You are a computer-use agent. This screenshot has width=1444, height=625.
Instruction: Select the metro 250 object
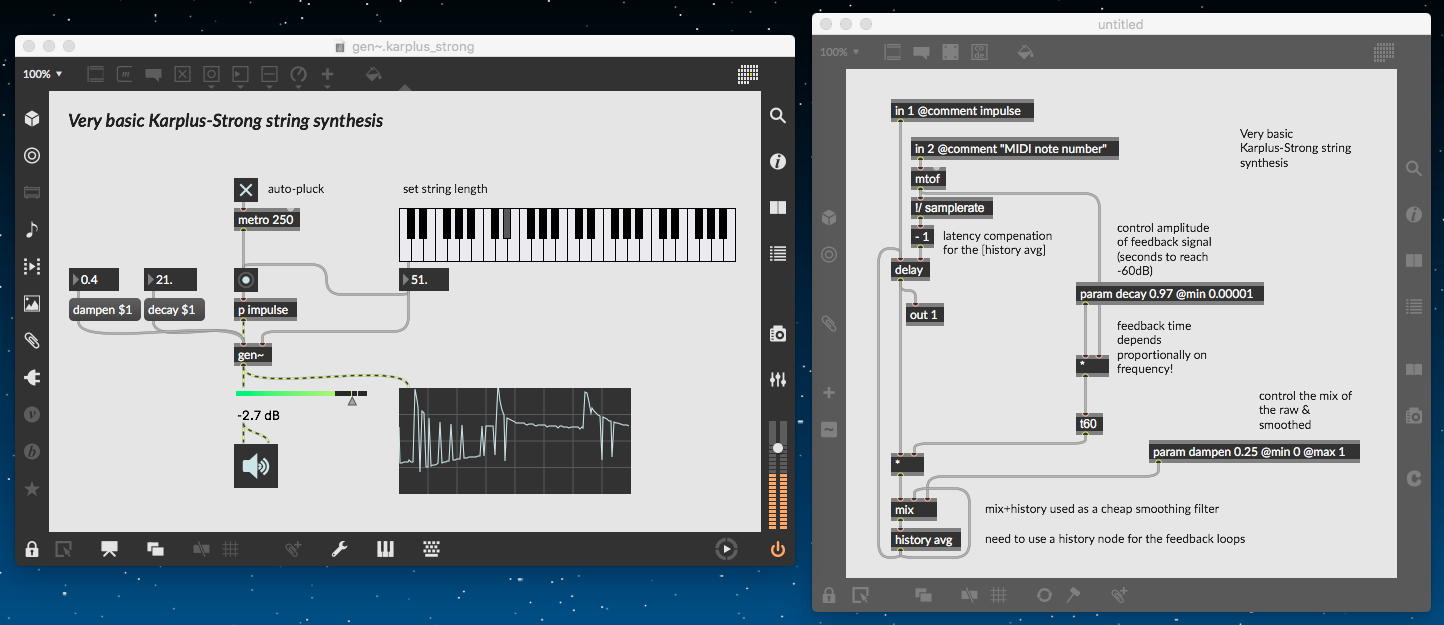pyautogui.click(x=267, y=219)
